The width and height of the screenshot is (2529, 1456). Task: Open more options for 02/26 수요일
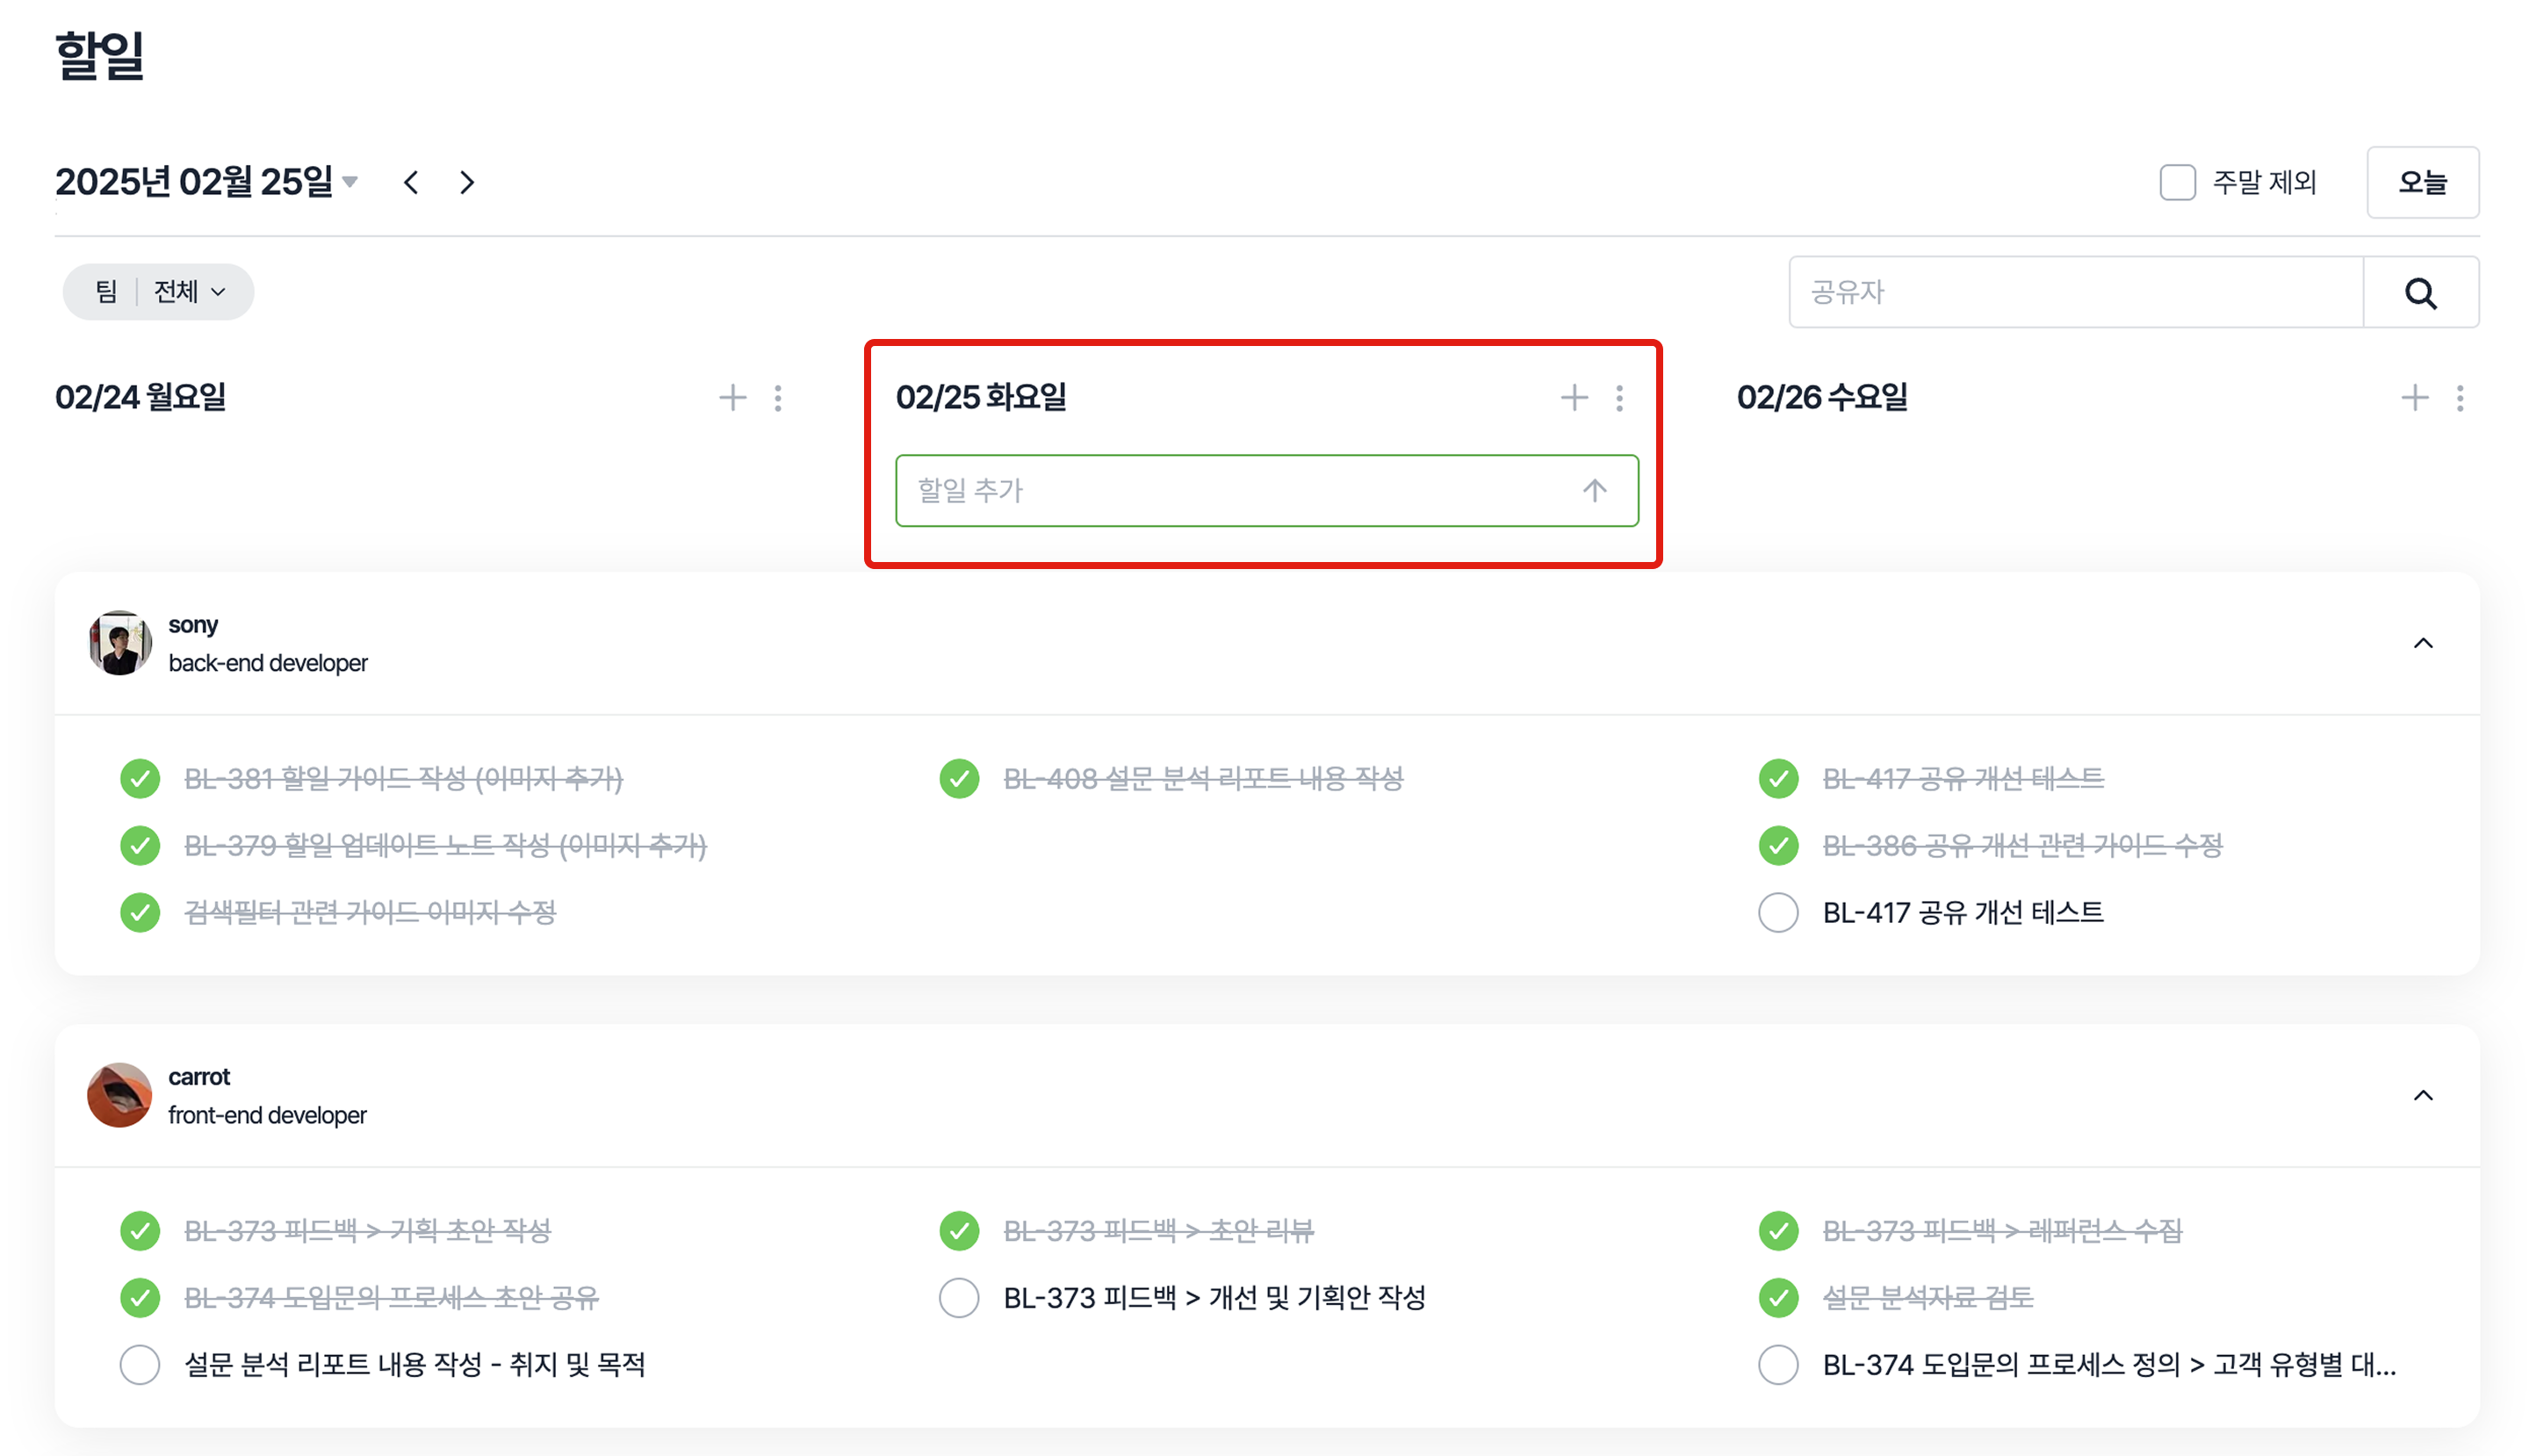(2459, 398)
